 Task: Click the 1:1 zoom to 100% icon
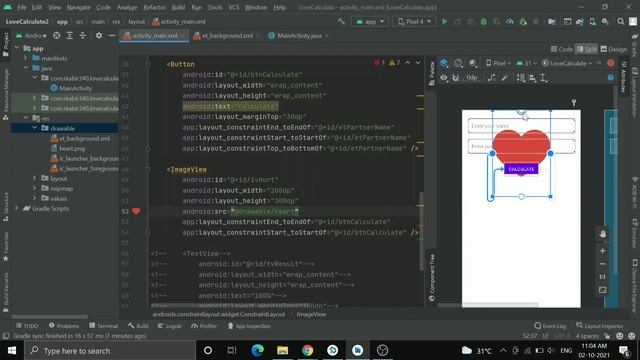pyautogui.click(x=602, y=277)
